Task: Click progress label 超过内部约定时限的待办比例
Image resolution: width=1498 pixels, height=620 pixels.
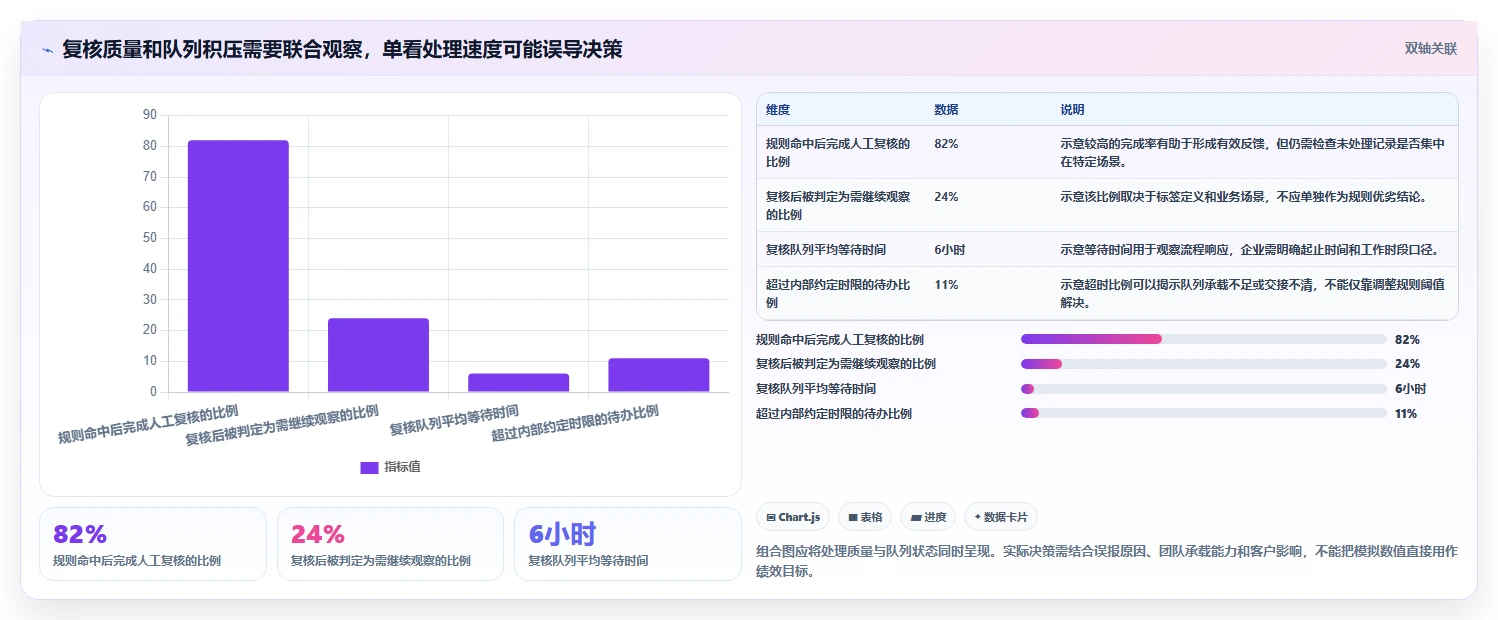Action: [x=834, y=414]
